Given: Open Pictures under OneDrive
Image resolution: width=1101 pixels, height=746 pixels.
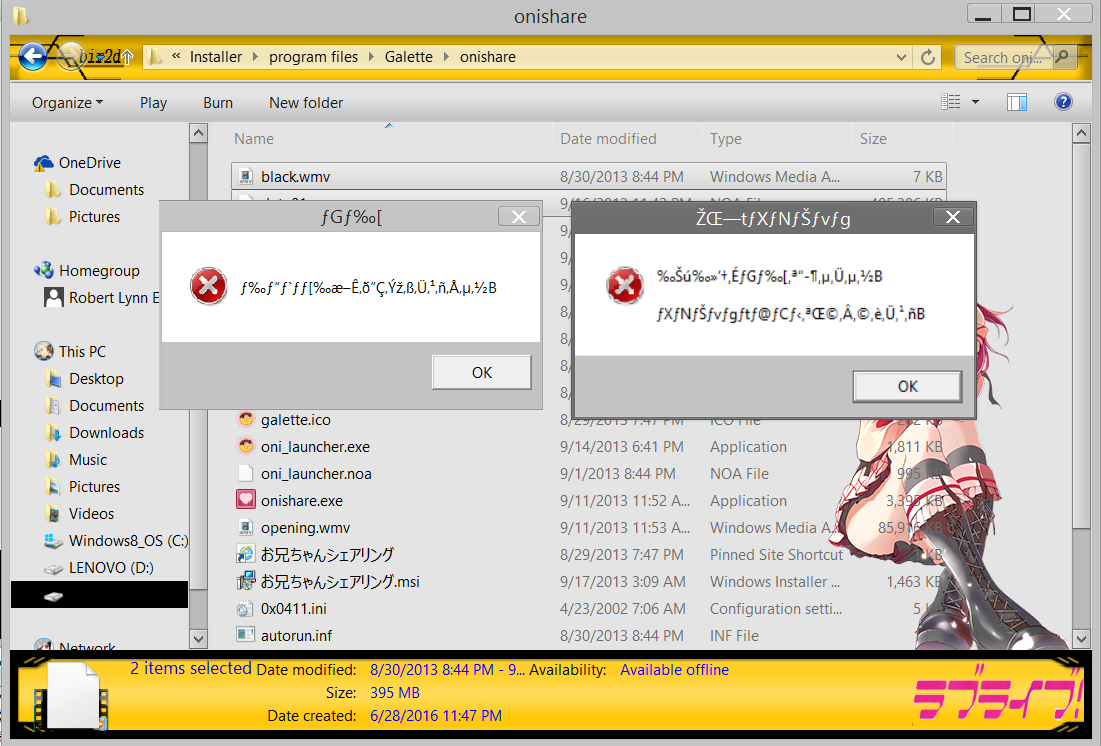Looking at the screenshot, I should pyautogui.click(x=94, y=217).
